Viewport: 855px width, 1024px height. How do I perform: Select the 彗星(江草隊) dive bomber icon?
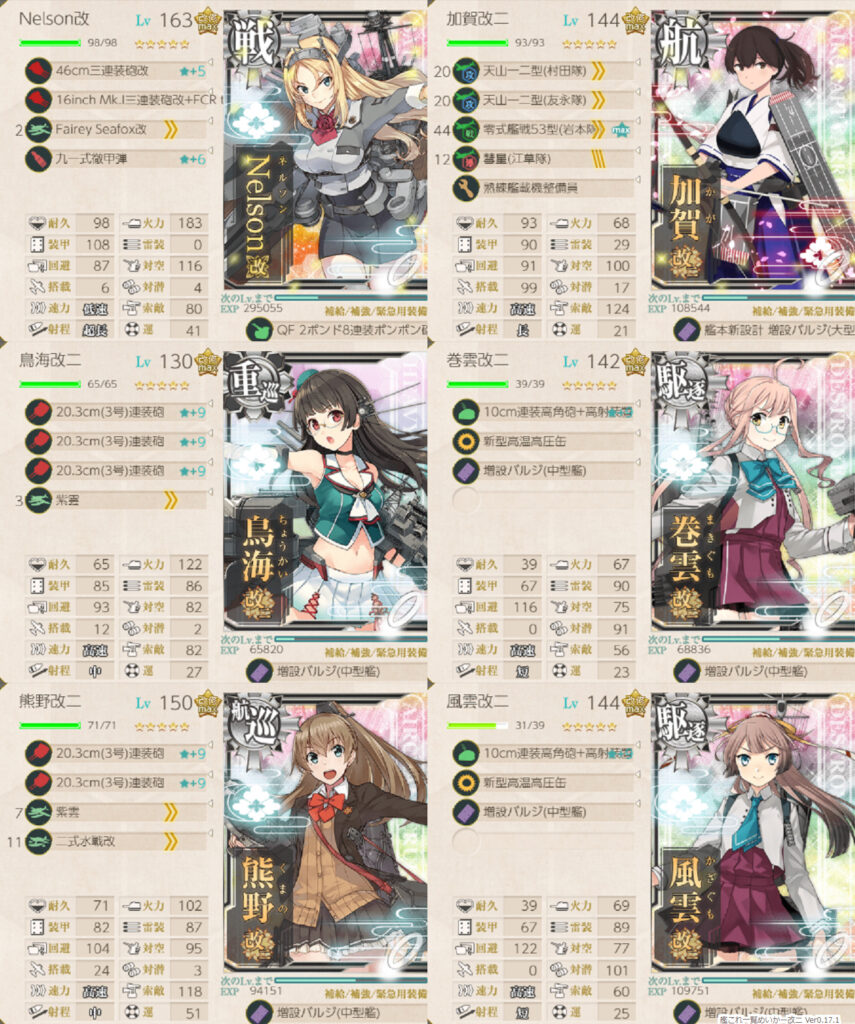point(466,159)
